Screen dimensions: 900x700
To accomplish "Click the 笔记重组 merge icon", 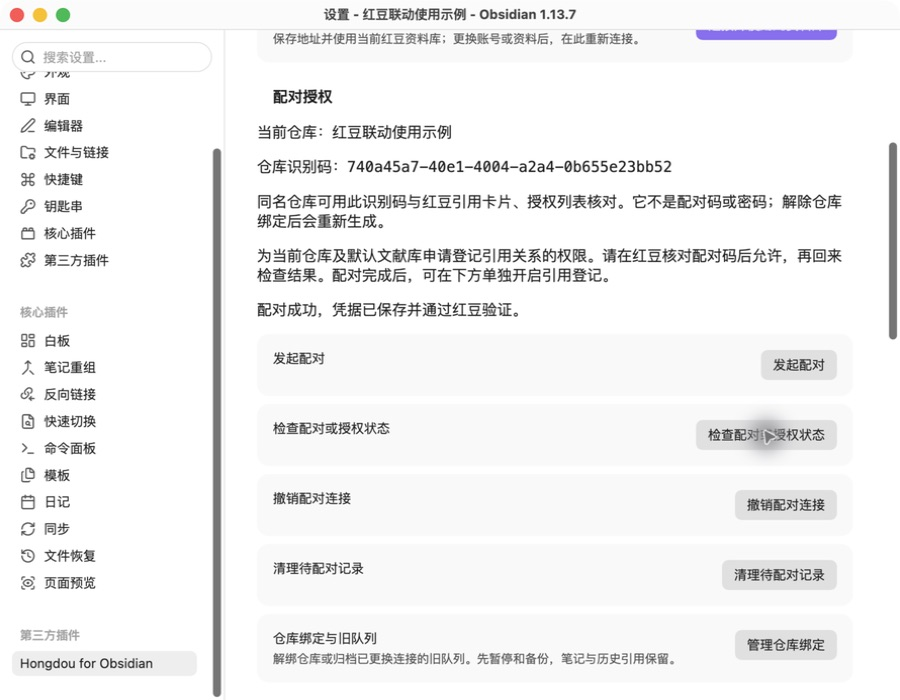I will click(x=28, y=368).
